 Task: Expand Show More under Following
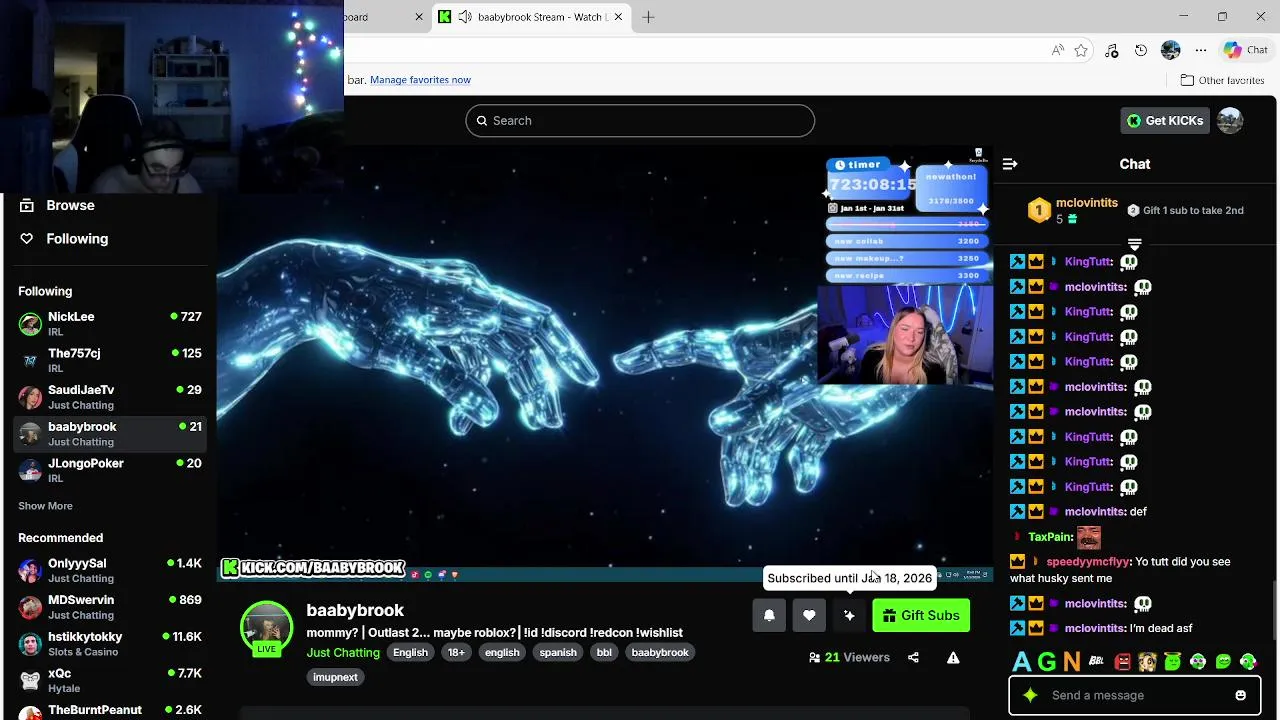pos(45,506)
